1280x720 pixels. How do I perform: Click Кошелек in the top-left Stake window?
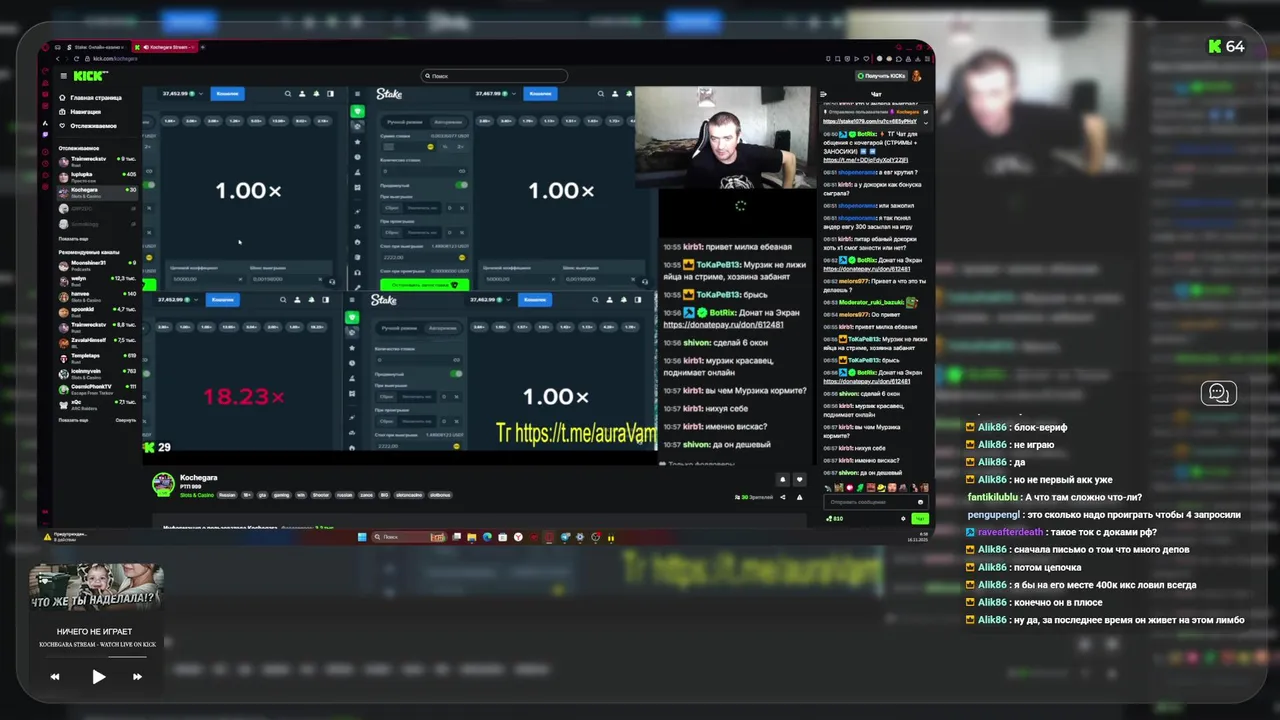tap(227, 94)
